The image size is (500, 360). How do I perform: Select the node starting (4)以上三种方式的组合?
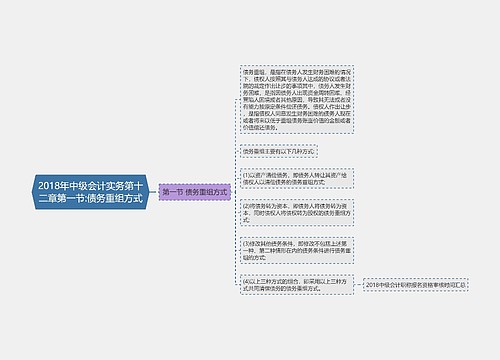pos(297,285)
